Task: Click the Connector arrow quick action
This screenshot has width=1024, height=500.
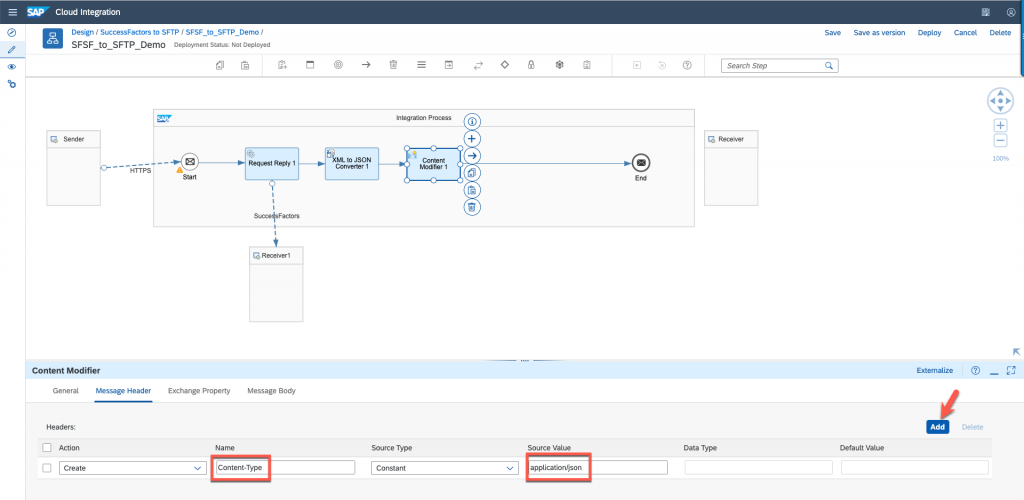Action: pos(472,155)
